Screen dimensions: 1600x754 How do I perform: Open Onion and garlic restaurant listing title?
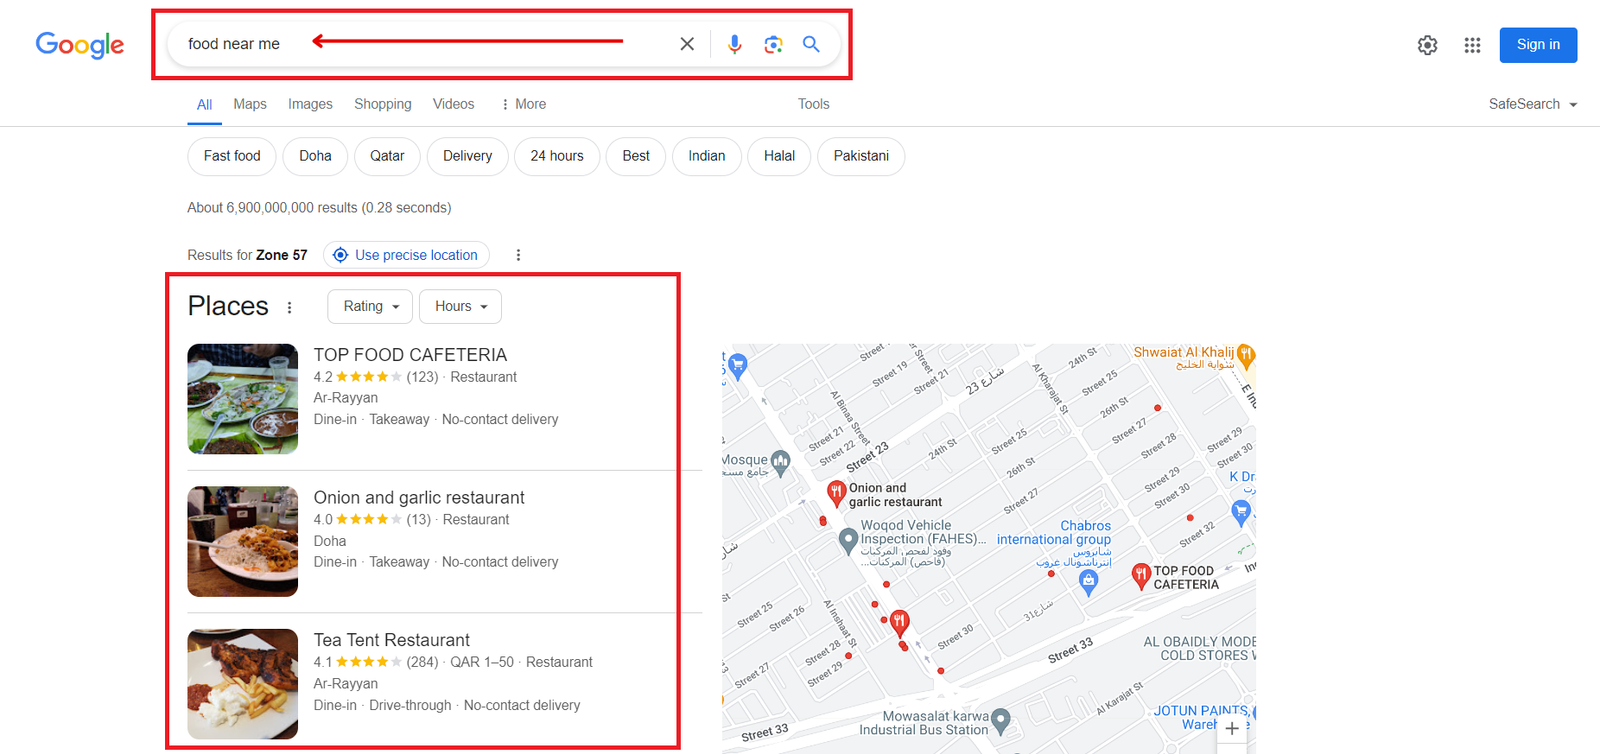[x=419, y=498]
